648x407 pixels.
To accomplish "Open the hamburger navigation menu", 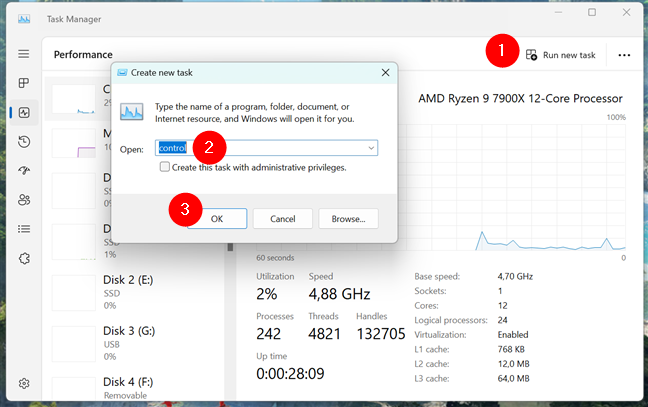I will click(x=24, y=54).
